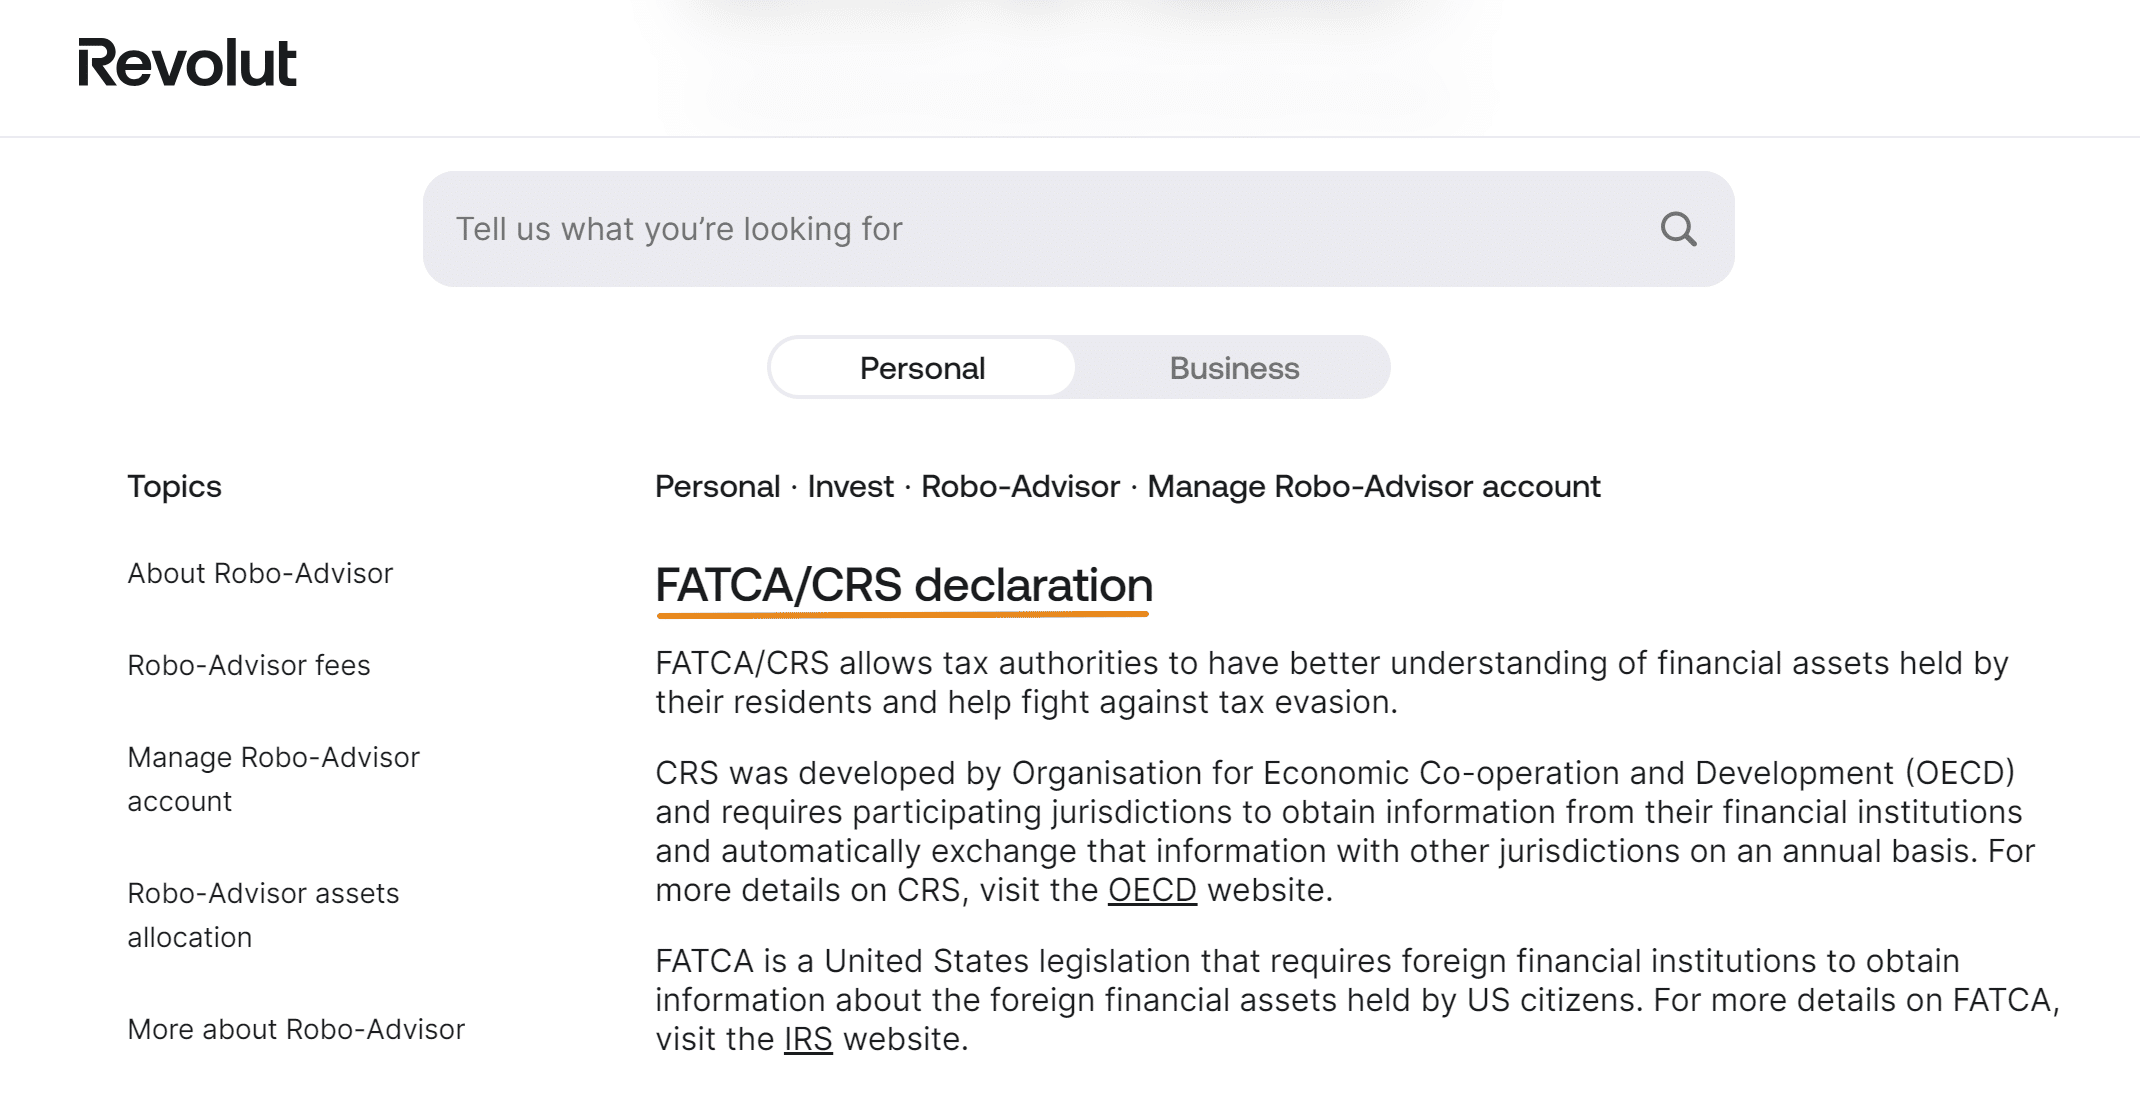
Task: Open Robo-Advisor fees topic
Action: [249, 665]
